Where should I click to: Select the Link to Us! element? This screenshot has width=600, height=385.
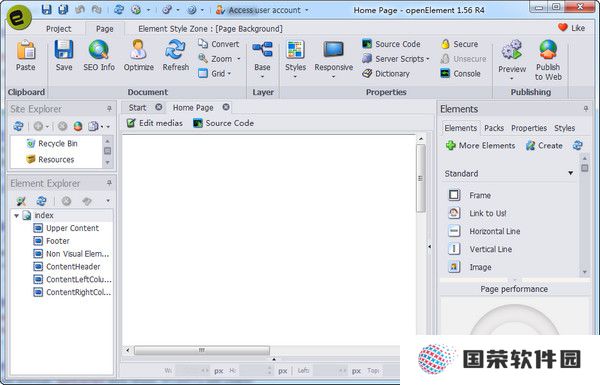click(477, 213)
